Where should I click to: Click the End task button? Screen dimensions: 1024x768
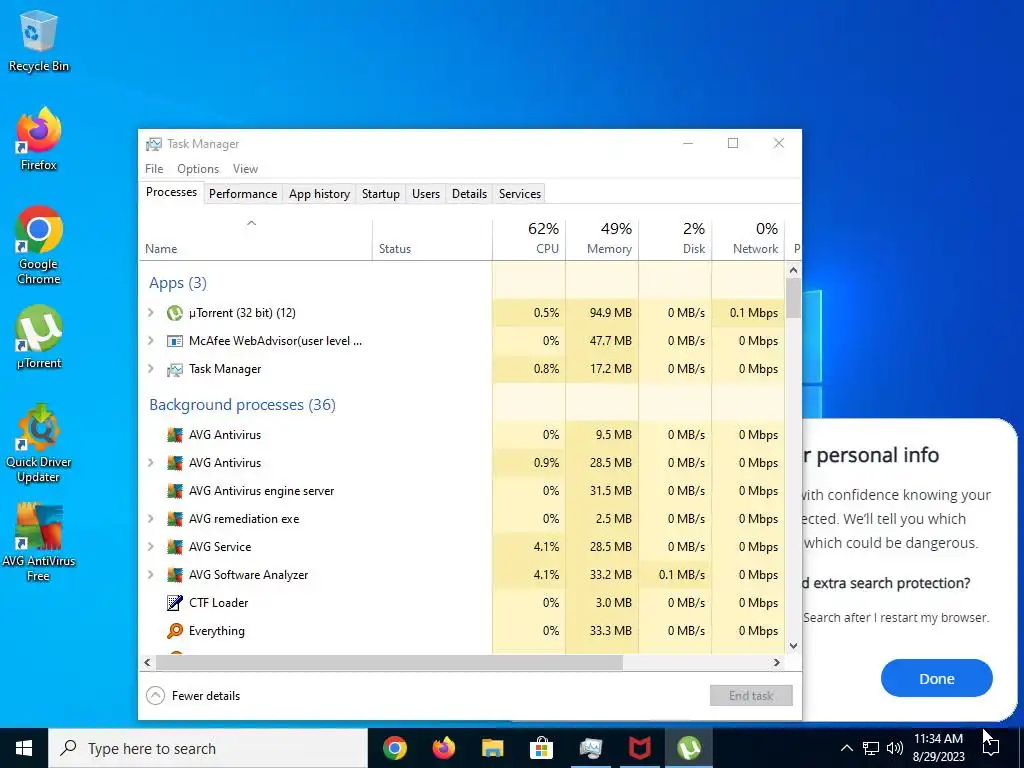(751, 696)
